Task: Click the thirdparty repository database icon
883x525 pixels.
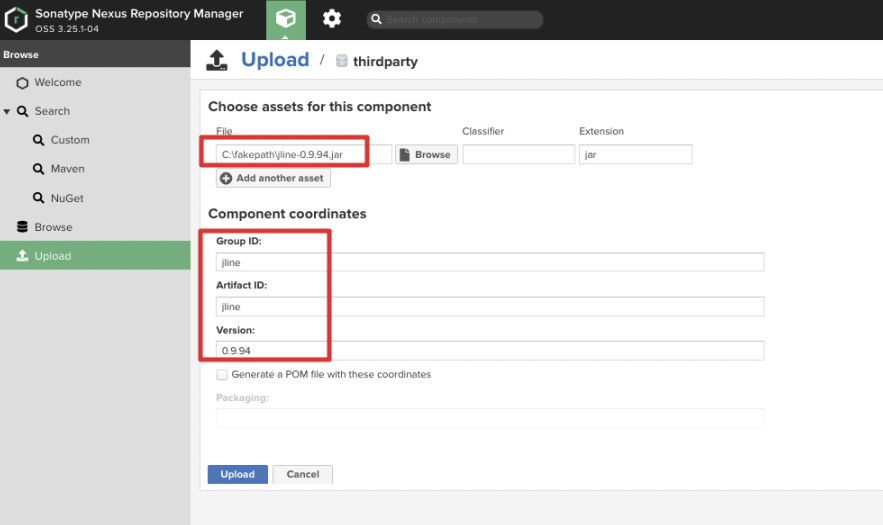Action: coord(342,61)
